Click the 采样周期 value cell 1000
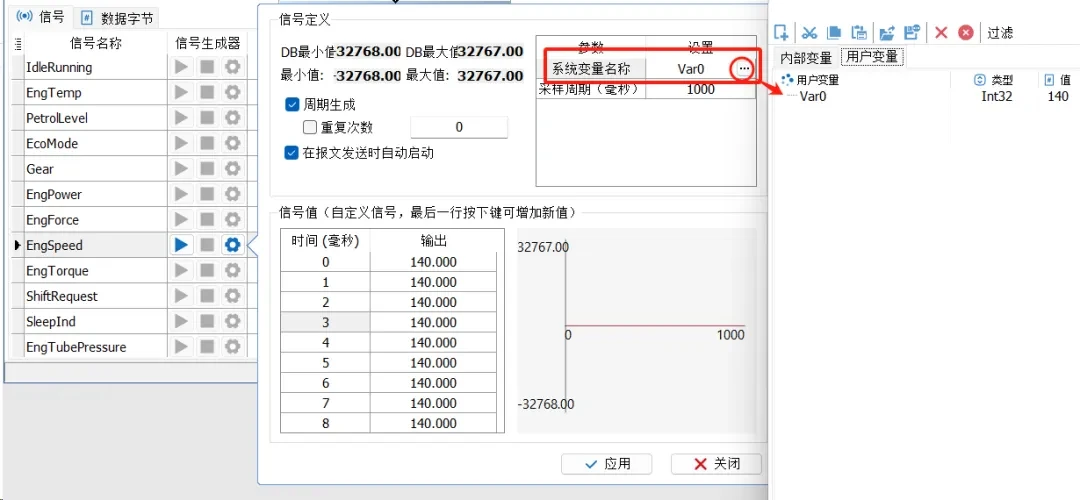Viewport: 1080px width, 500px height. tap(700, 90)
